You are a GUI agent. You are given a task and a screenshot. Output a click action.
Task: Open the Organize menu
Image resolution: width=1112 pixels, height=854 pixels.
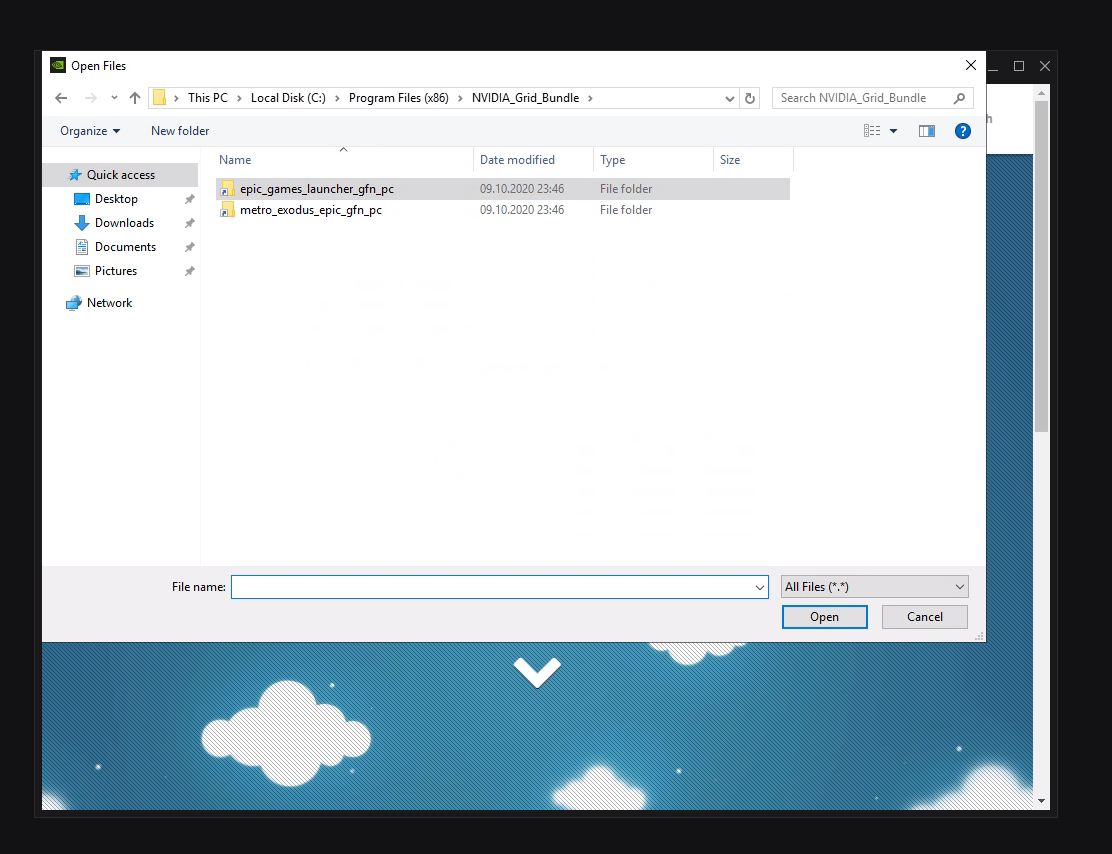(x=89, y=131)
